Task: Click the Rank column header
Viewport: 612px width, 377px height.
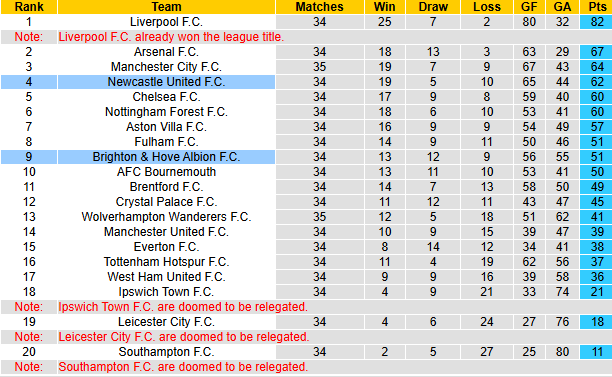Action: (x=29, y=7)
